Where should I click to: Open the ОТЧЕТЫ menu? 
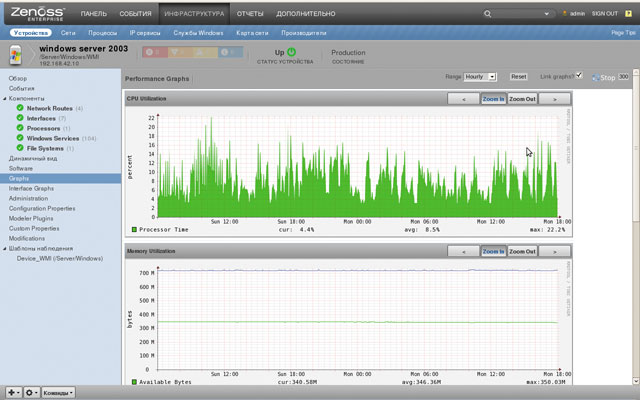coord(250,13)
